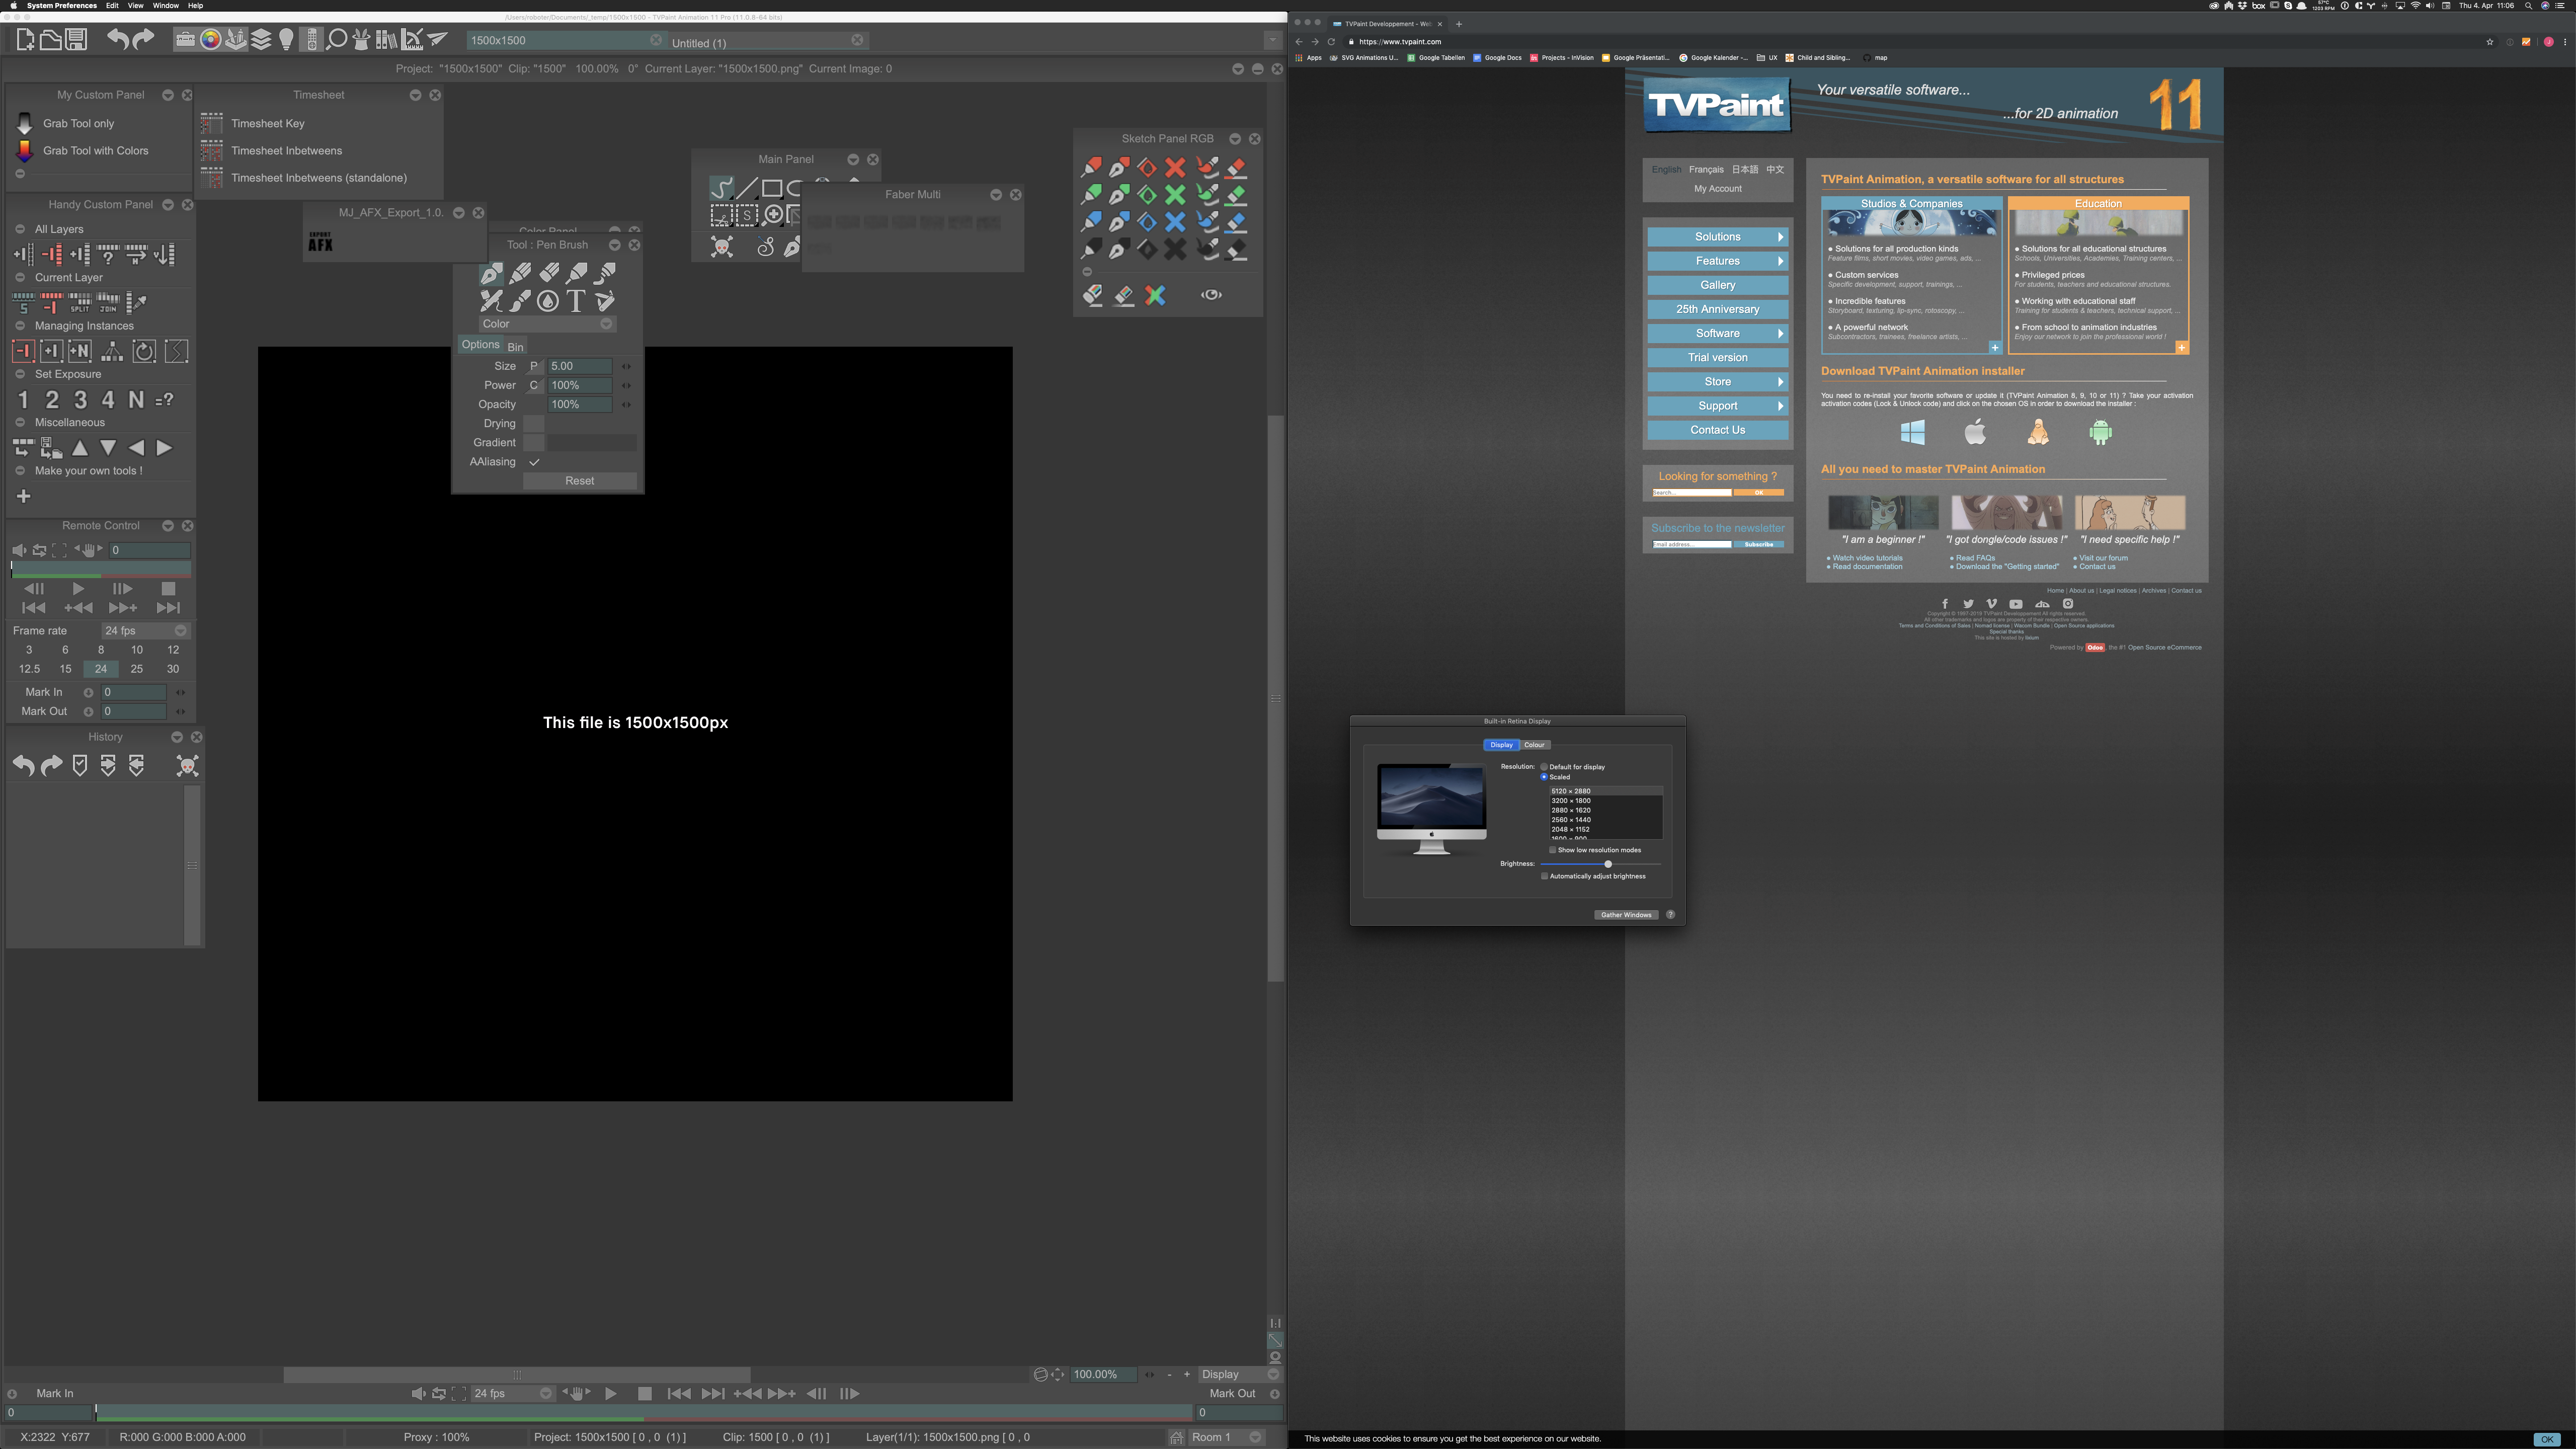Click the green X in Sketch Panel RGB
The width and height of the screenshot is (2576, 1449).
pos(1175,194)
